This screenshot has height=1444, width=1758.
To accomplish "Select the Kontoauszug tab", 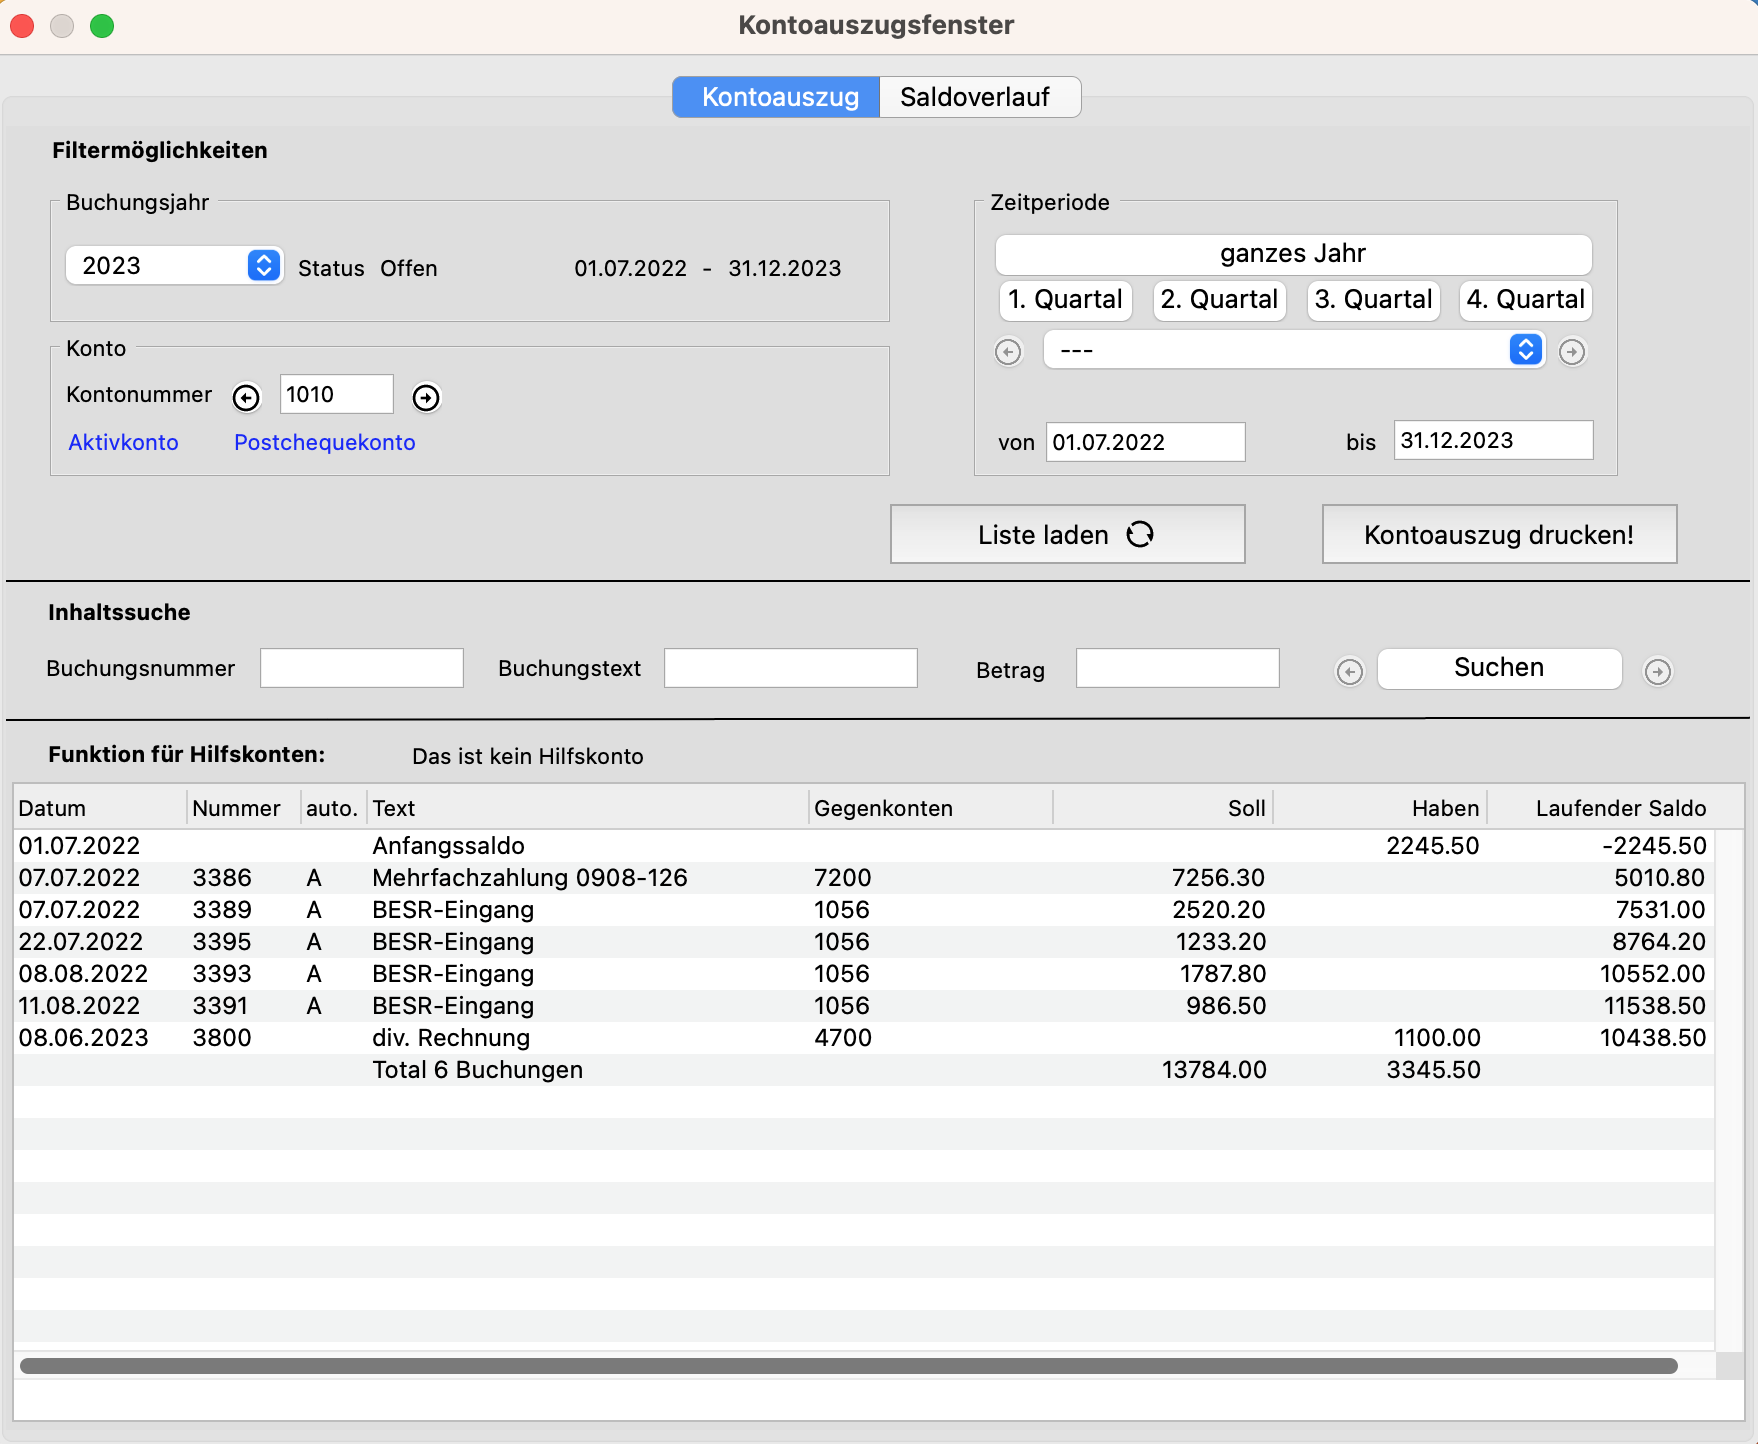I will (779, 97).
